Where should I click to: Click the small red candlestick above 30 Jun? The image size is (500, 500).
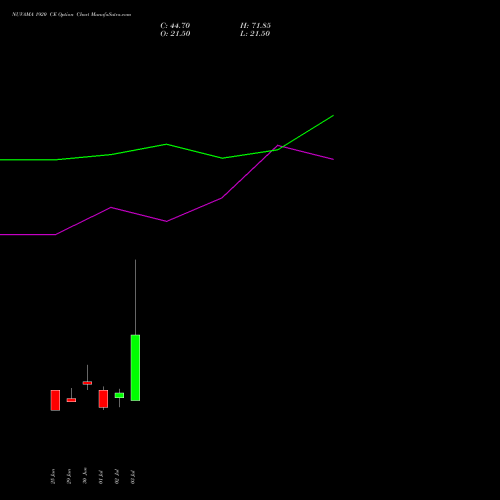tap(87, 383)
